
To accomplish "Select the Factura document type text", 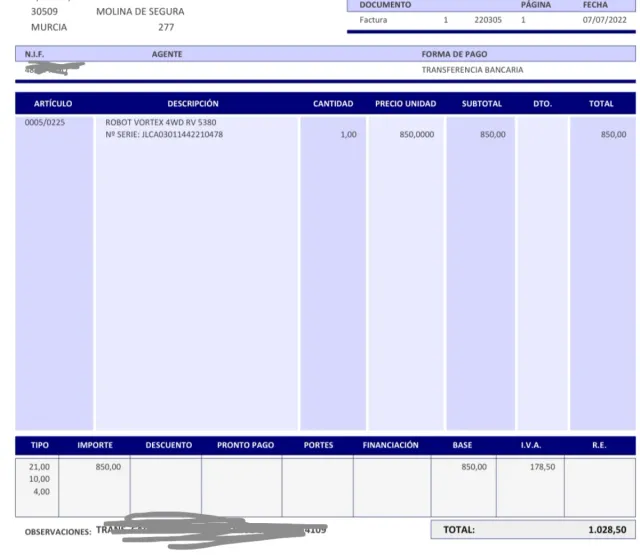I will pyautogui.click(x=374, y=20).
